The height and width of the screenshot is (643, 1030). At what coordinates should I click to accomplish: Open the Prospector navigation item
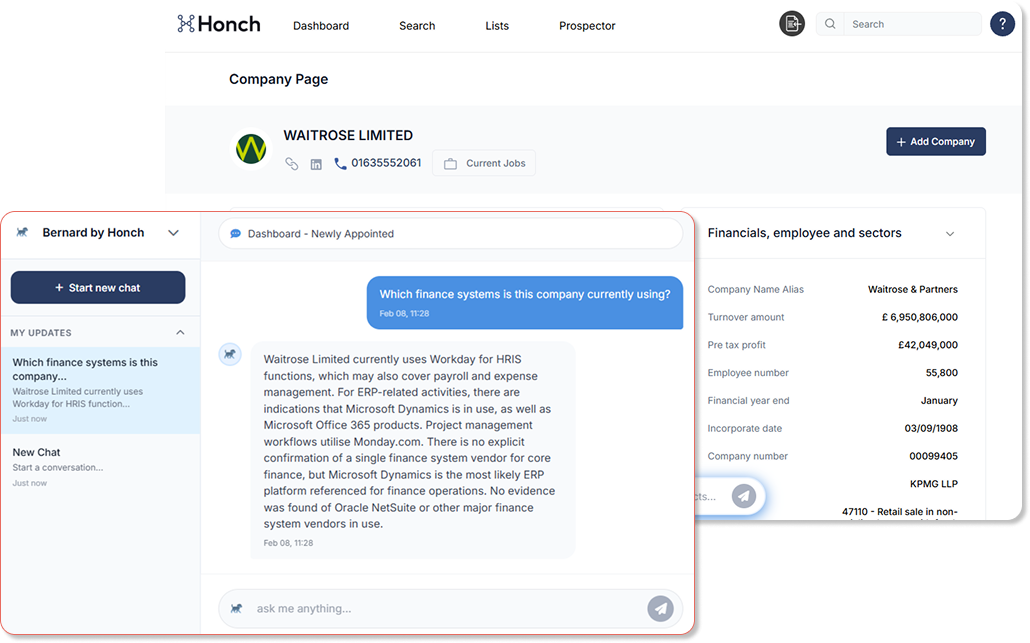point(587,26)
